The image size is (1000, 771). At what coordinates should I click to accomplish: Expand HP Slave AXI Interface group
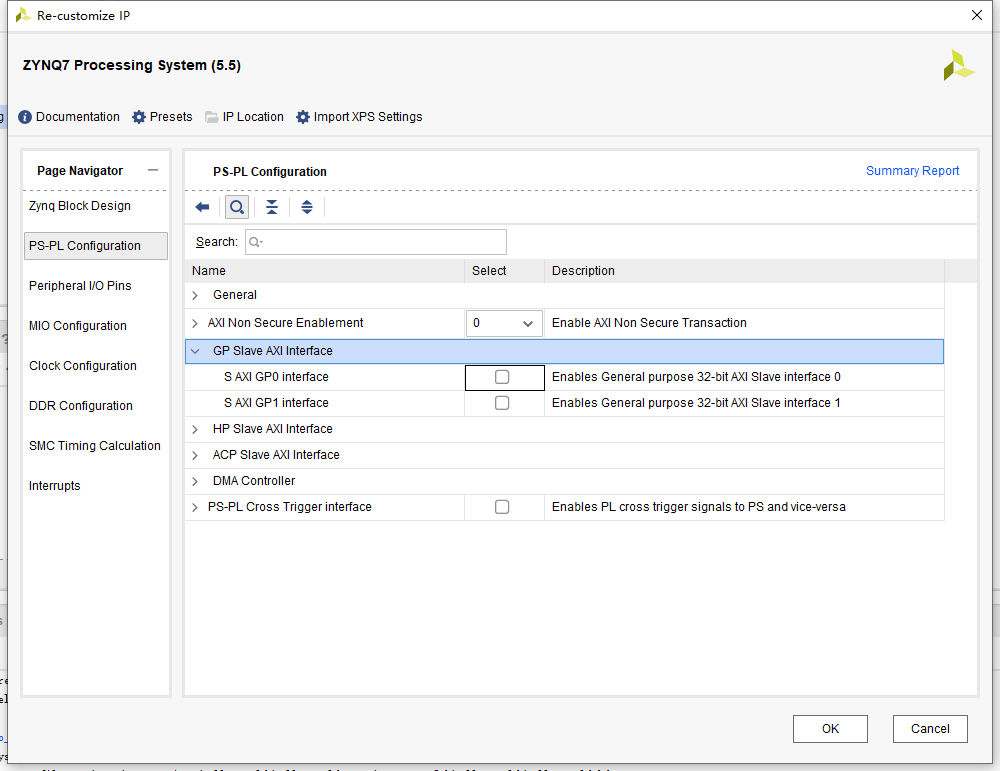pos(195,429)
